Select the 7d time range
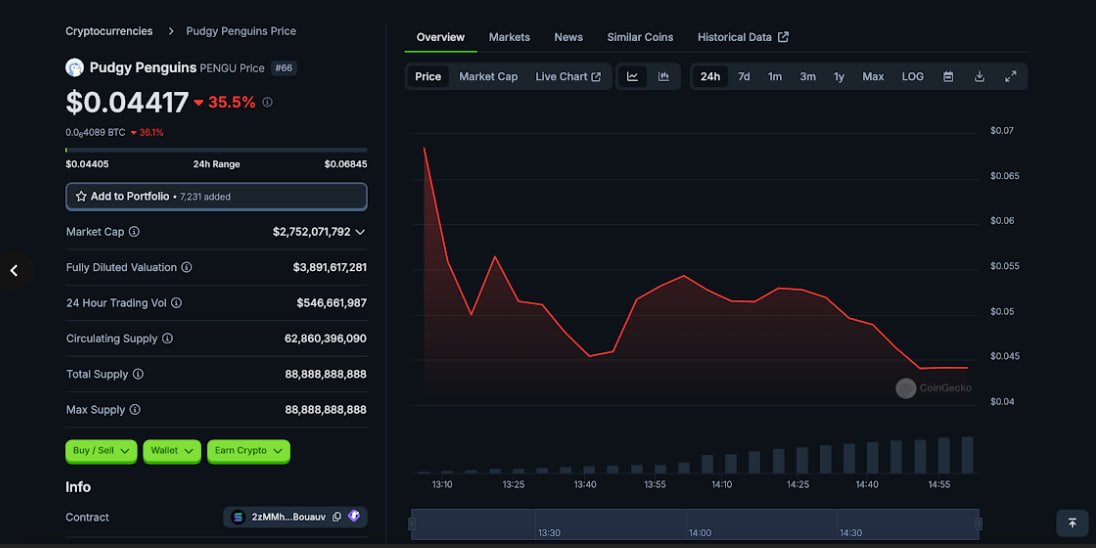This screenshot has width=1096, height=548. (744, 76)
